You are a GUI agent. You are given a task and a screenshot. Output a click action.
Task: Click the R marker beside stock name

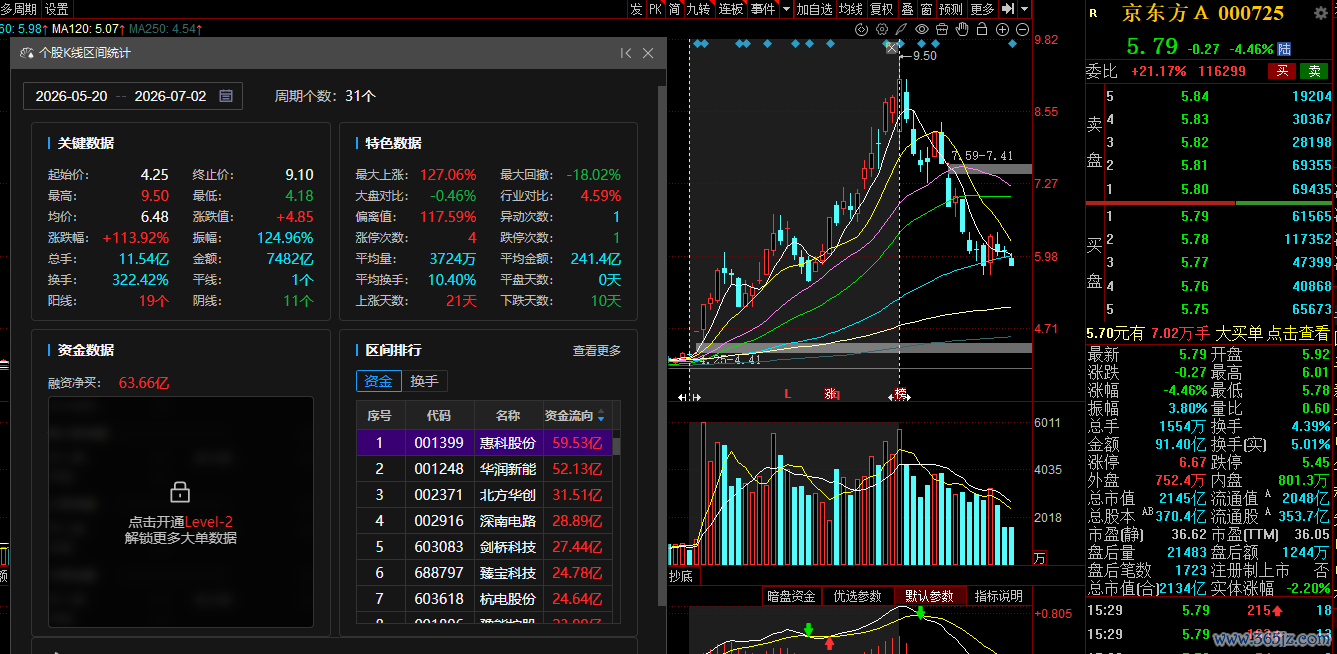[1093, 13]
